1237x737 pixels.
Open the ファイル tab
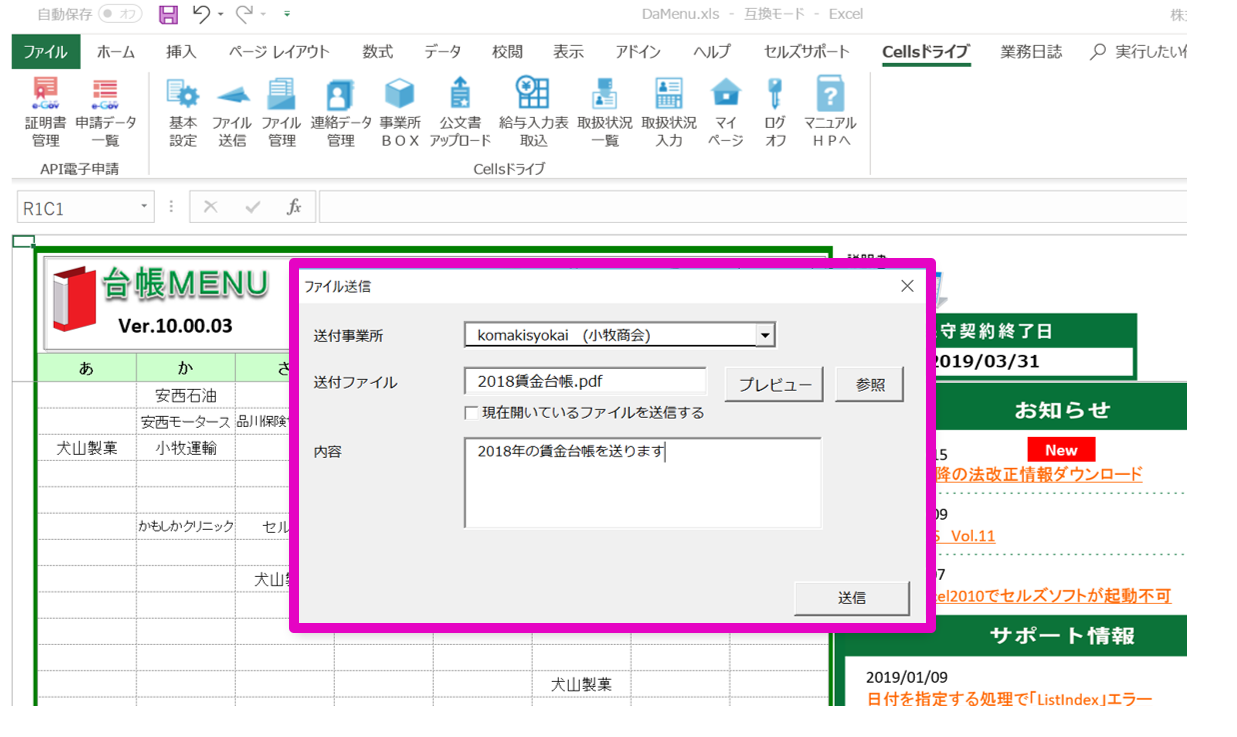point(45,52)
